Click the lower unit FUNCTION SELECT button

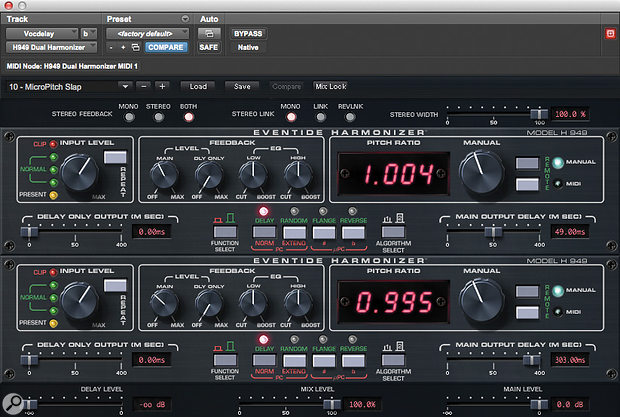point(225,360)
